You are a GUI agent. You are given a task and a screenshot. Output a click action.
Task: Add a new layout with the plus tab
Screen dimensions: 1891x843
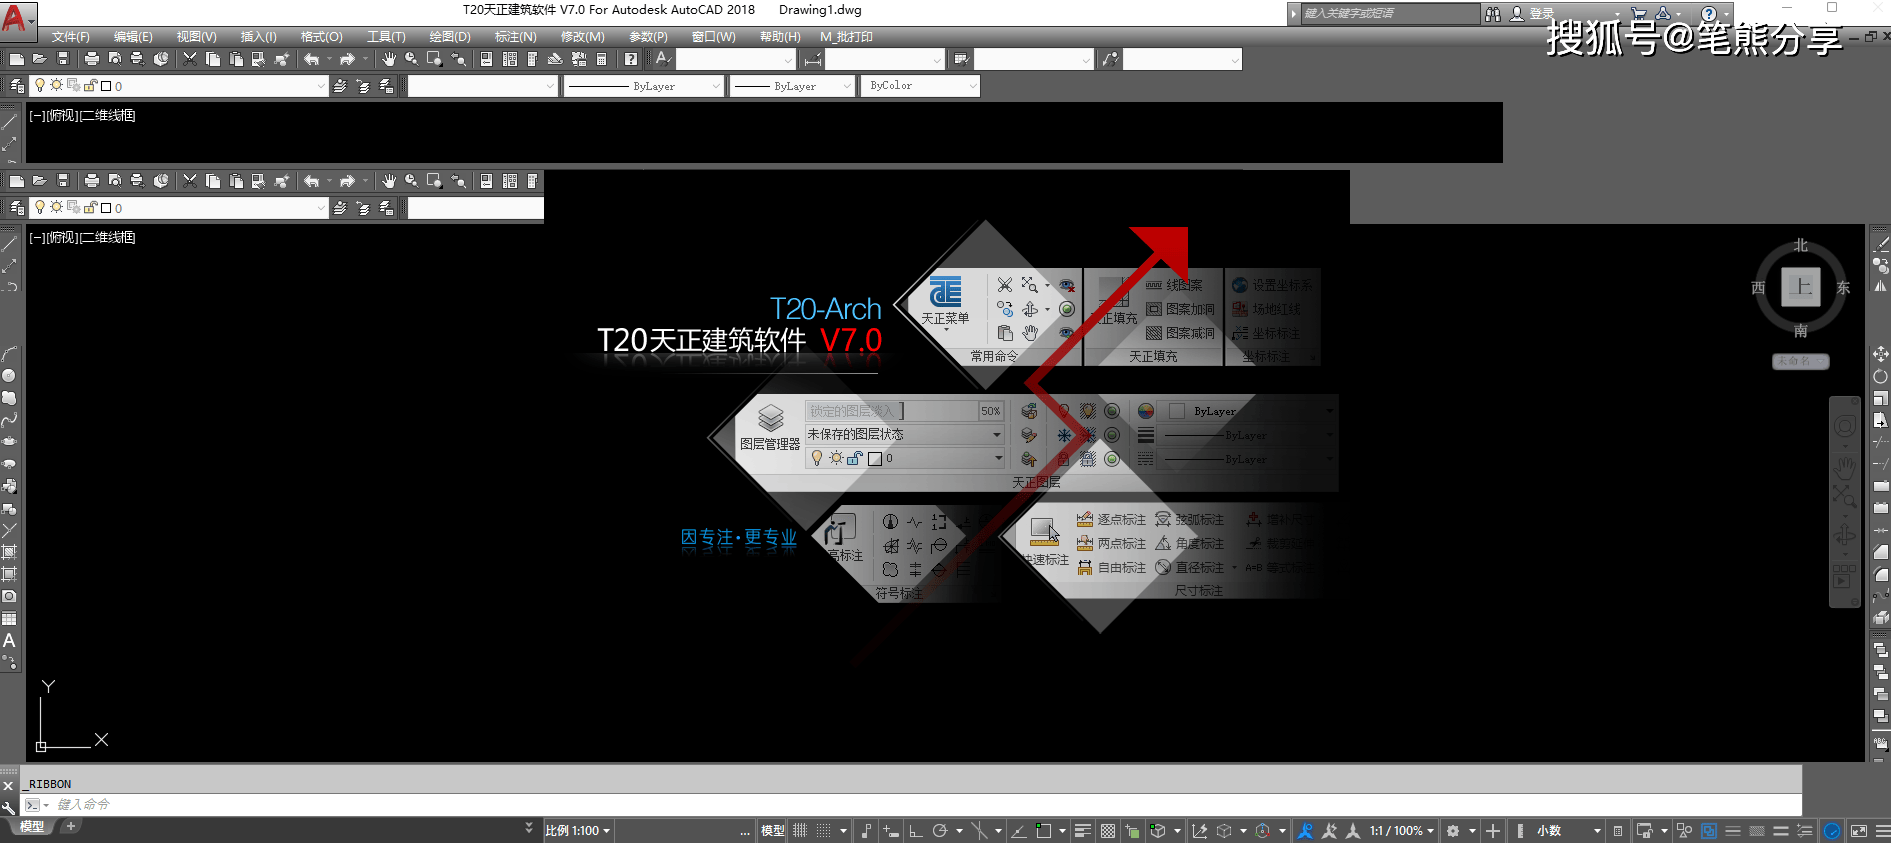pos(70,826)
